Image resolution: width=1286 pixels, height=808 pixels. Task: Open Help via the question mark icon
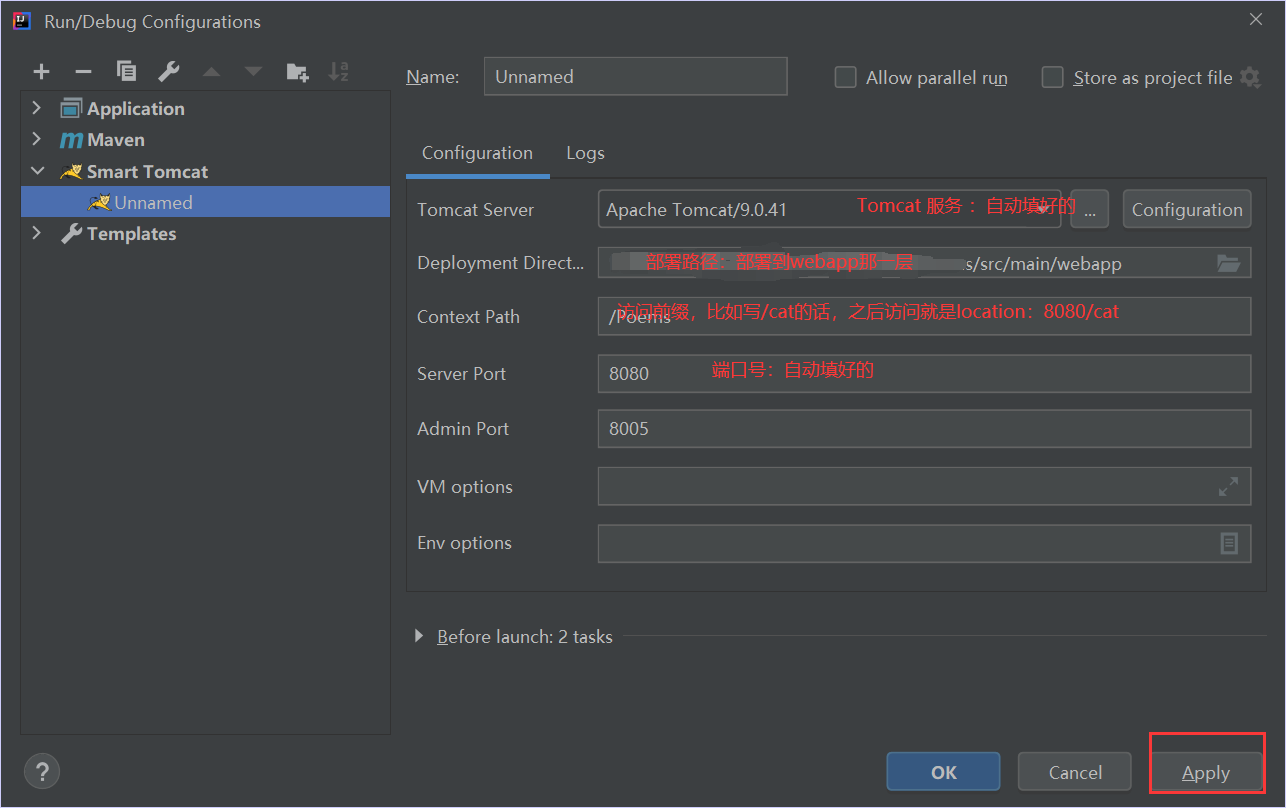[41, 771]
